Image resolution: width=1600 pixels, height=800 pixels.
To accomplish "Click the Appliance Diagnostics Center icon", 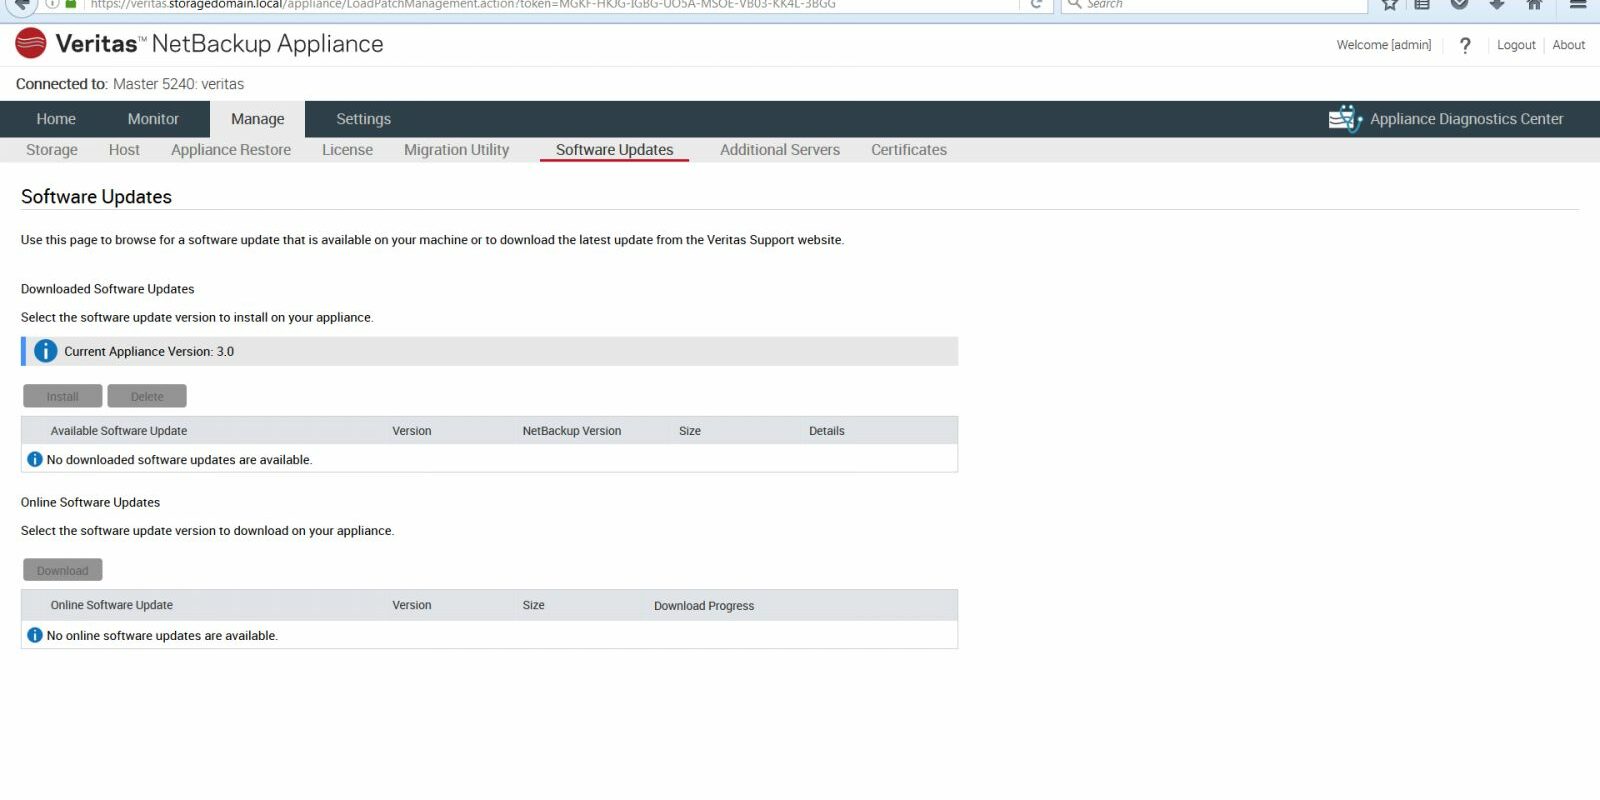I will pos(1345,119).
